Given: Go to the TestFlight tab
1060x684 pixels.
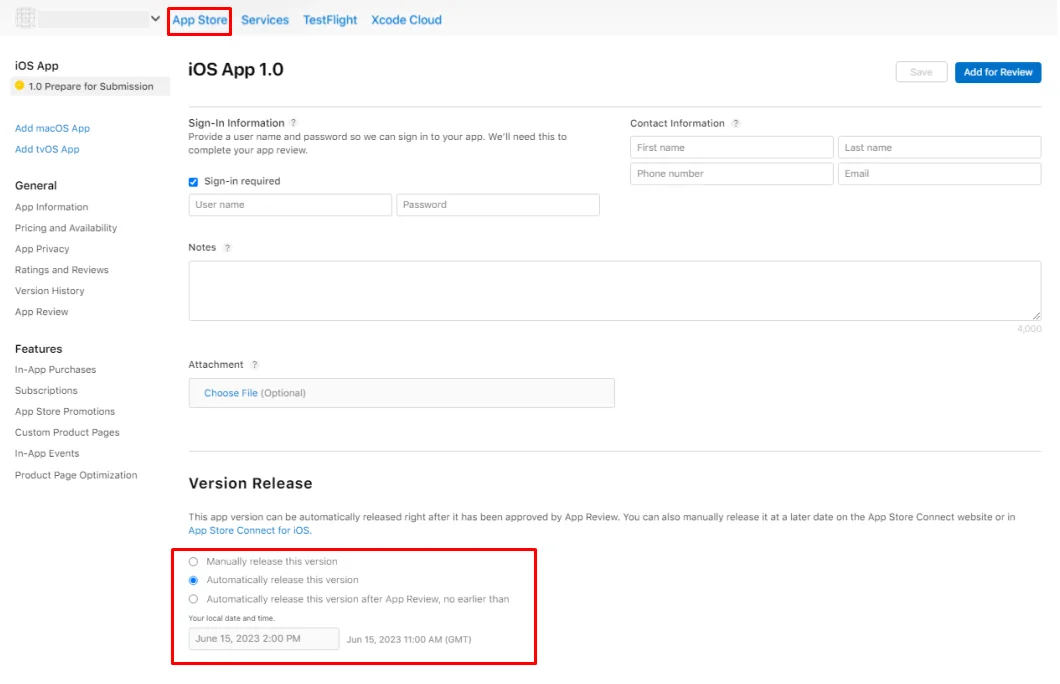Looking at the screenshot, I should (x=330, y=20).
